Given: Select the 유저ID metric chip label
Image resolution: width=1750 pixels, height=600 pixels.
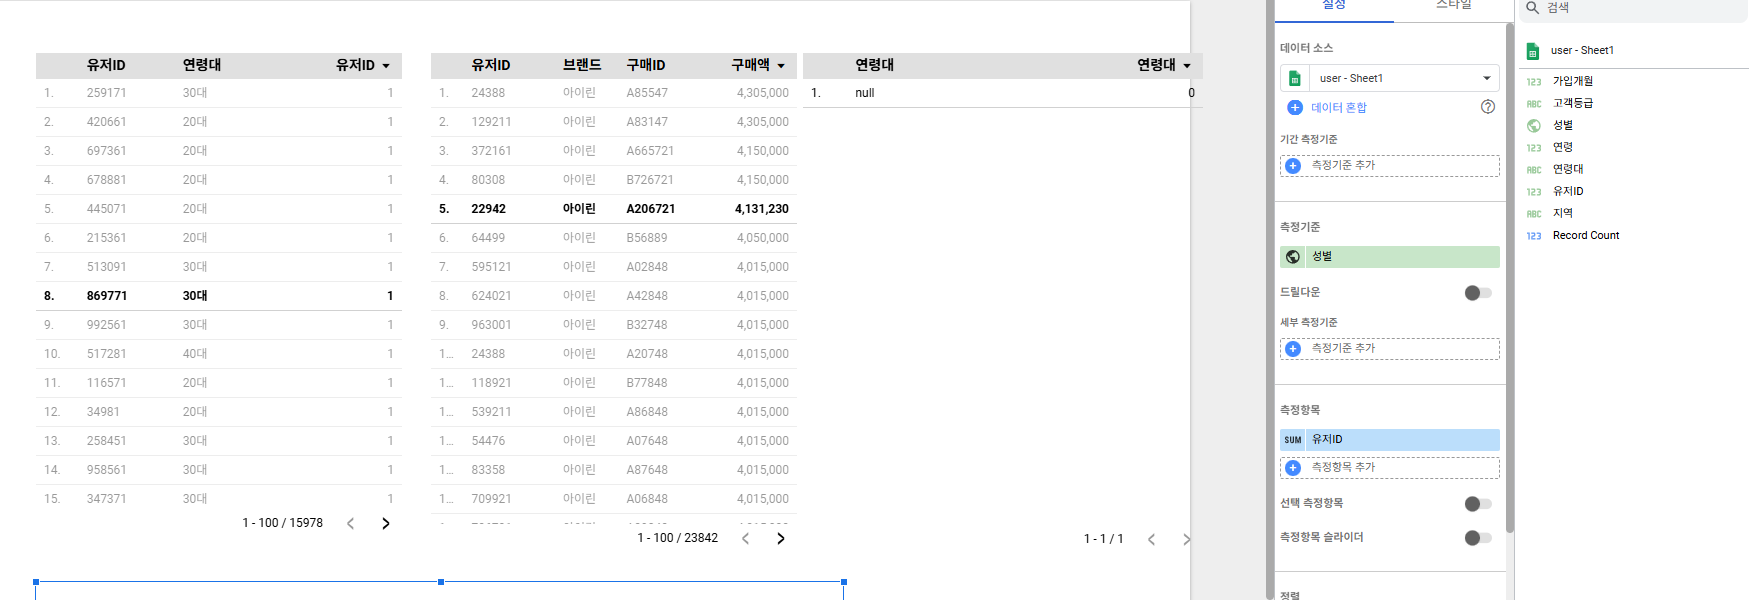Looking at the screenshot, I should (1327, 440).
